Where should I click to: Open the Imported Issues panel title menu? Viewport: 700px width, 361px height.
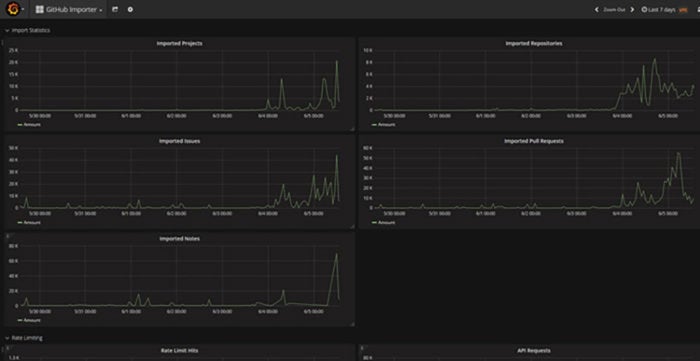click(179, 141)
